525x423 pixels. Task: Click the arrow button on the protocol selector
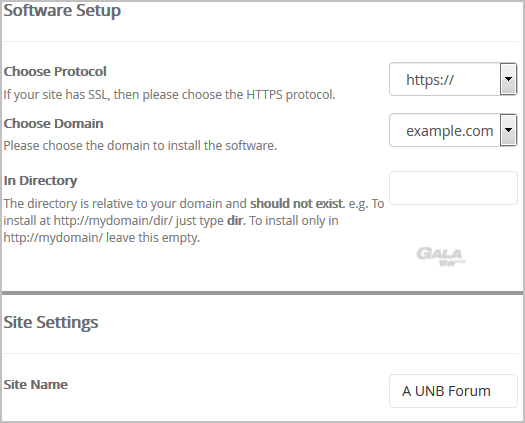(x=508, y=79)
